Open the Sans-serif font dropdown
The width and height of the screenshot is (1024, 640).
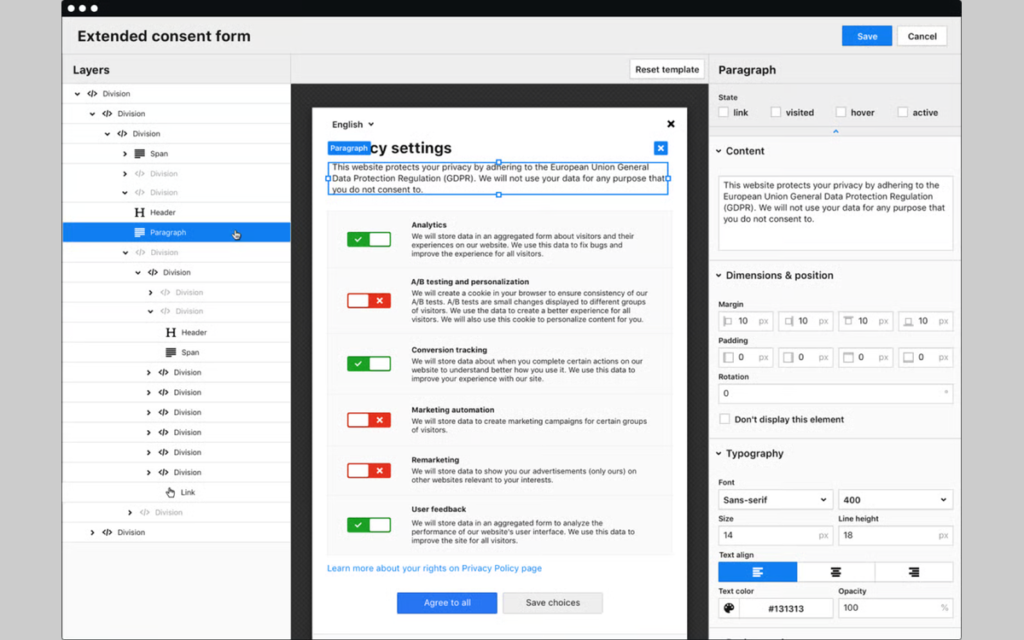click(775, 500)
